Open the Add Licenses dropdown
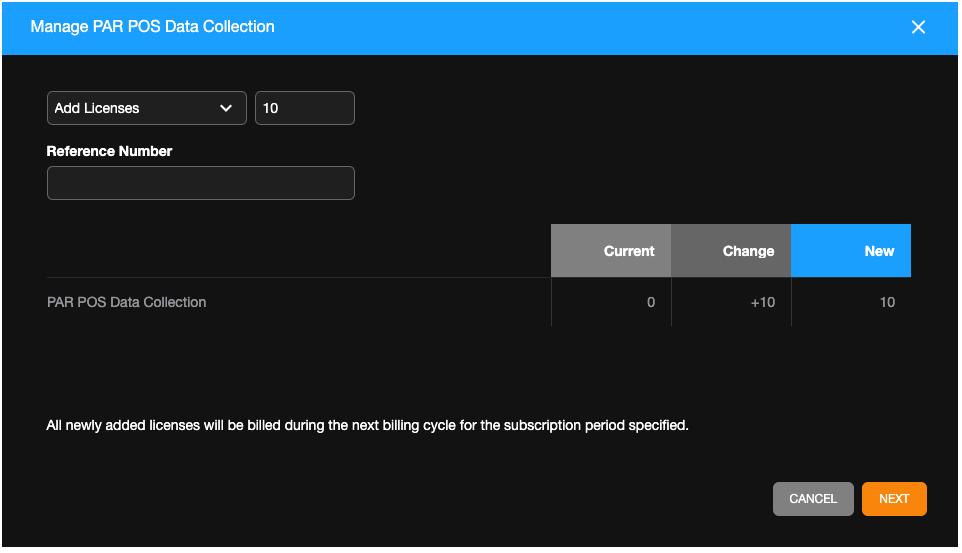 pyautogui.click(x=146, y=108)
